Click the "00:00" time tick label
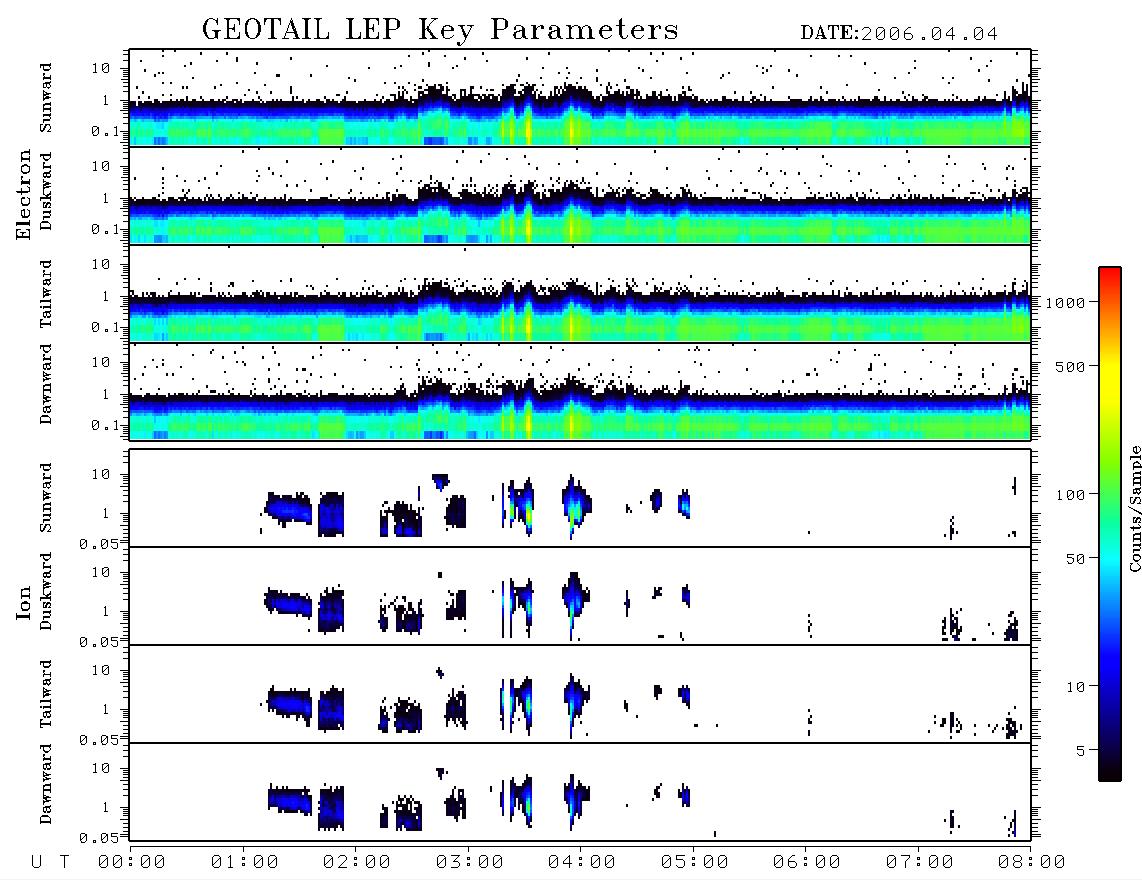This screenshot has width=1142, height=880. pos(132,862)
